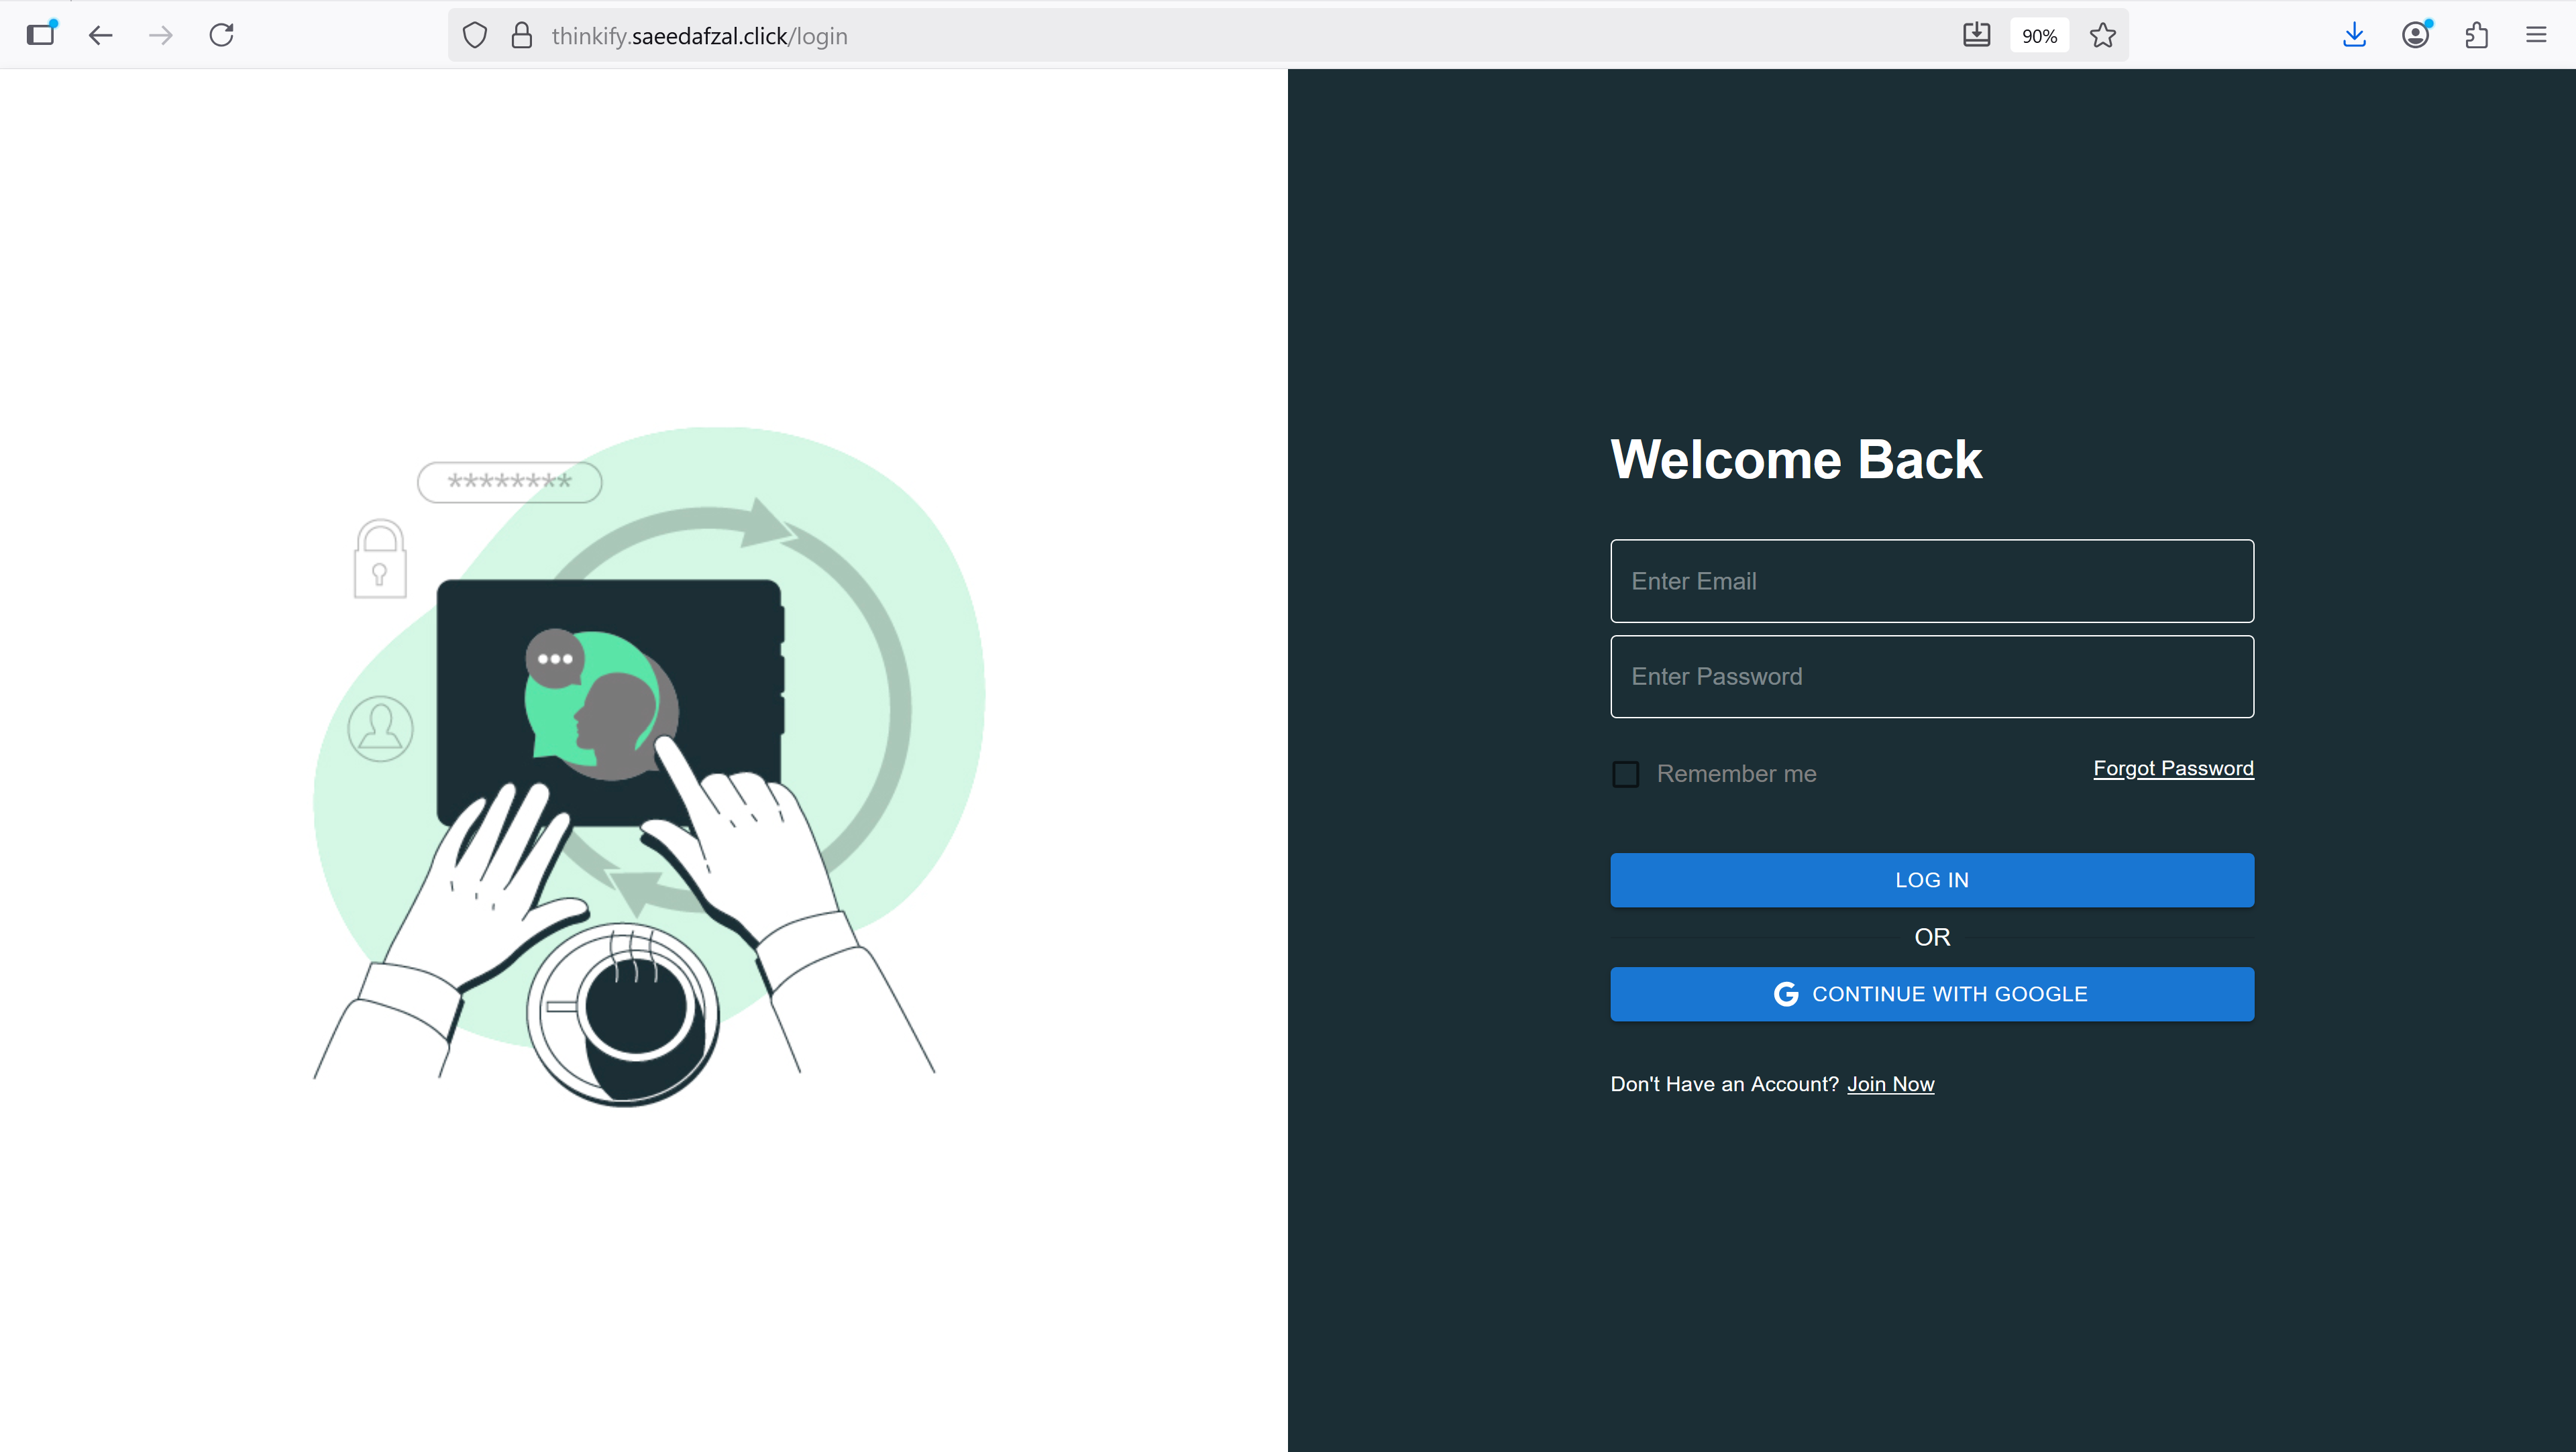This screenshot has width=2576, height=1452.
Task: Click inside the Enter Email field
Action: coord(1932,580)
